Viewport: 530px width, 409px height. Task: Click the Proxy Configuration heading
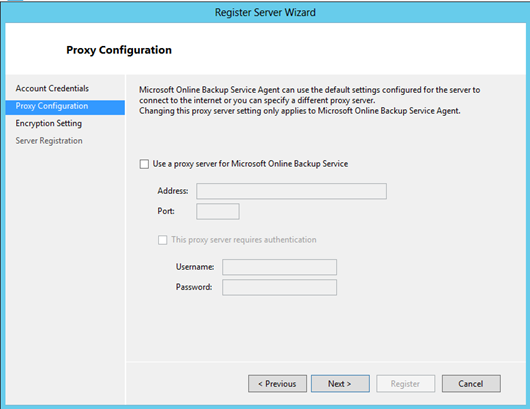pyautogui.click(x=119, y=50)
